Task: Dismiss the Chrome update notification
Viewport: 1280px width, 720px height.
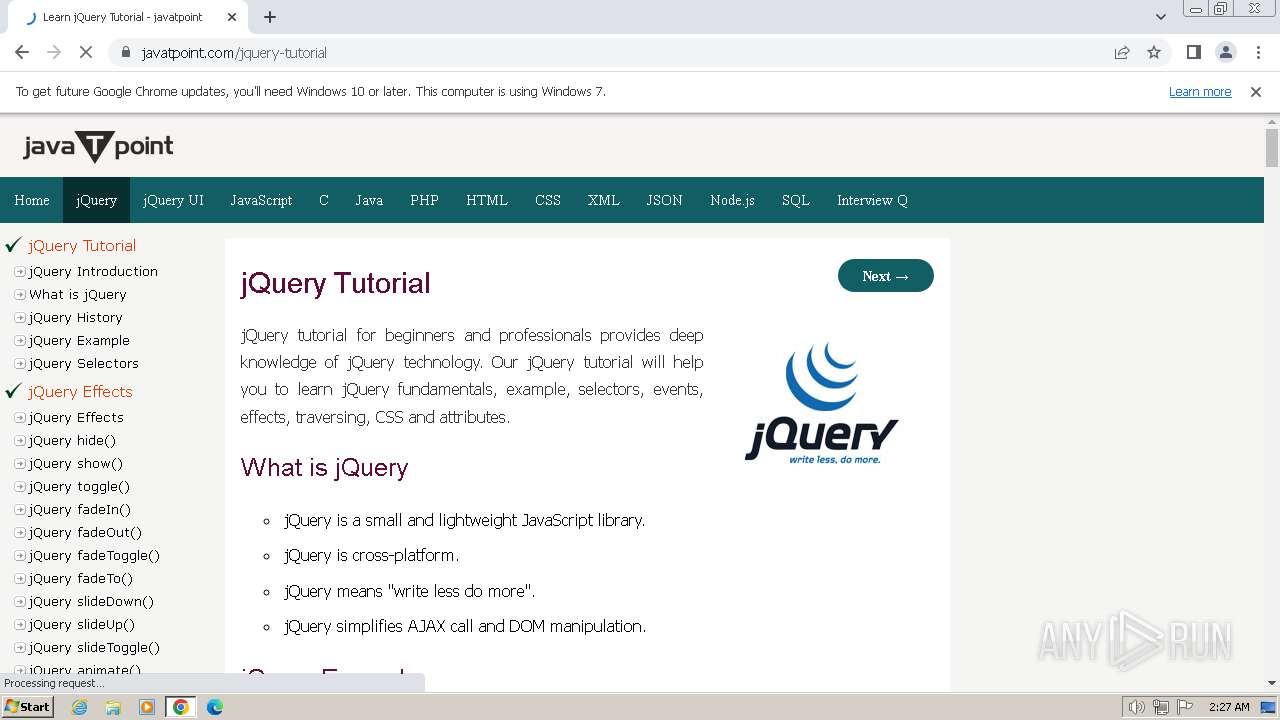Action: (1256, 91)
